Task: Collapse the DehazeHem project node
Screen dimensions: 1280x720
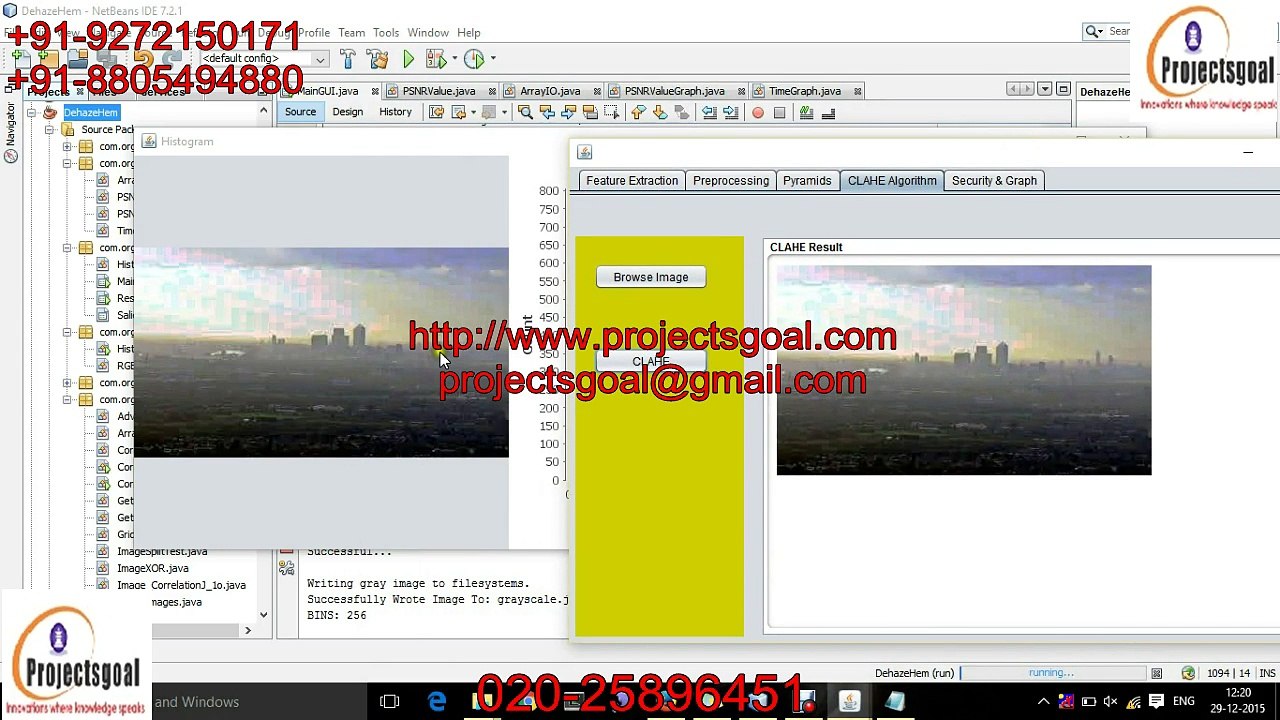Action: click(x=32, y=113)
